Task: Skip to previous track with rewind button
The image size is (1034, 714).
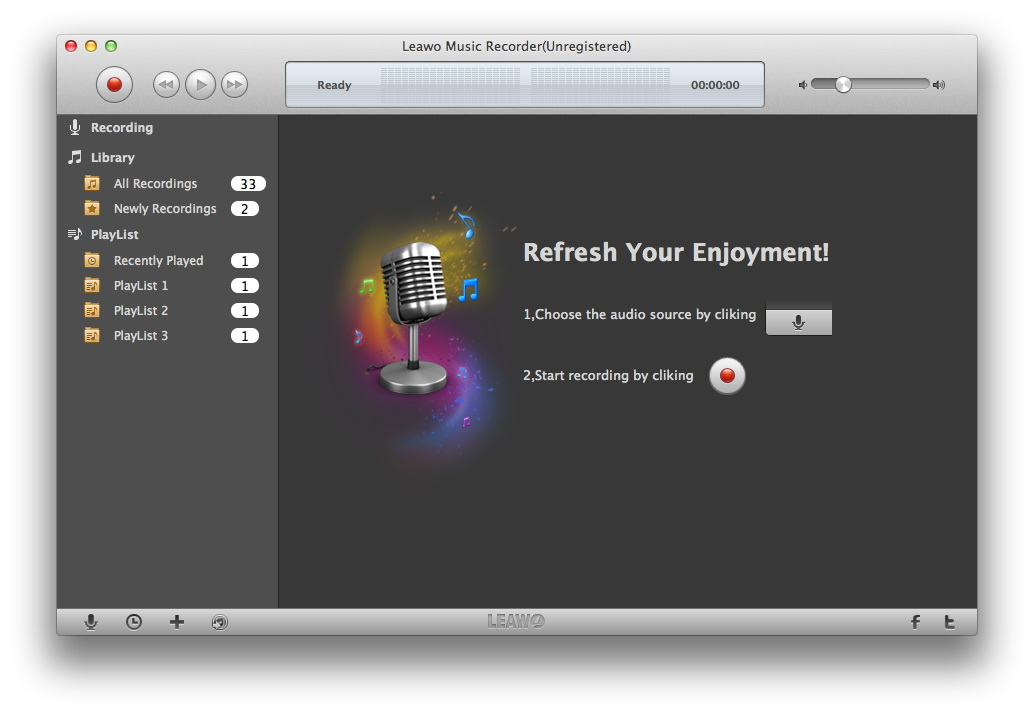Action: click(166, 85)
